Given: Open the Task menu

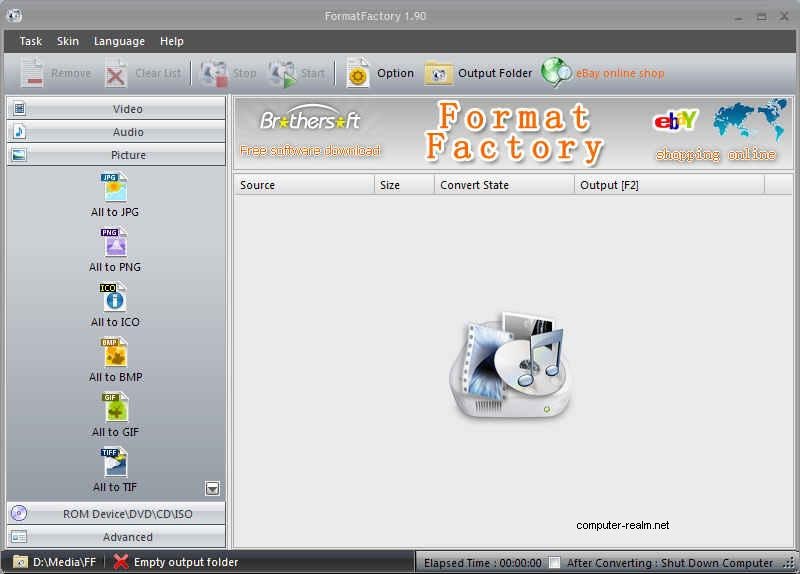Looking at the screenshot, I should [31, 41].
